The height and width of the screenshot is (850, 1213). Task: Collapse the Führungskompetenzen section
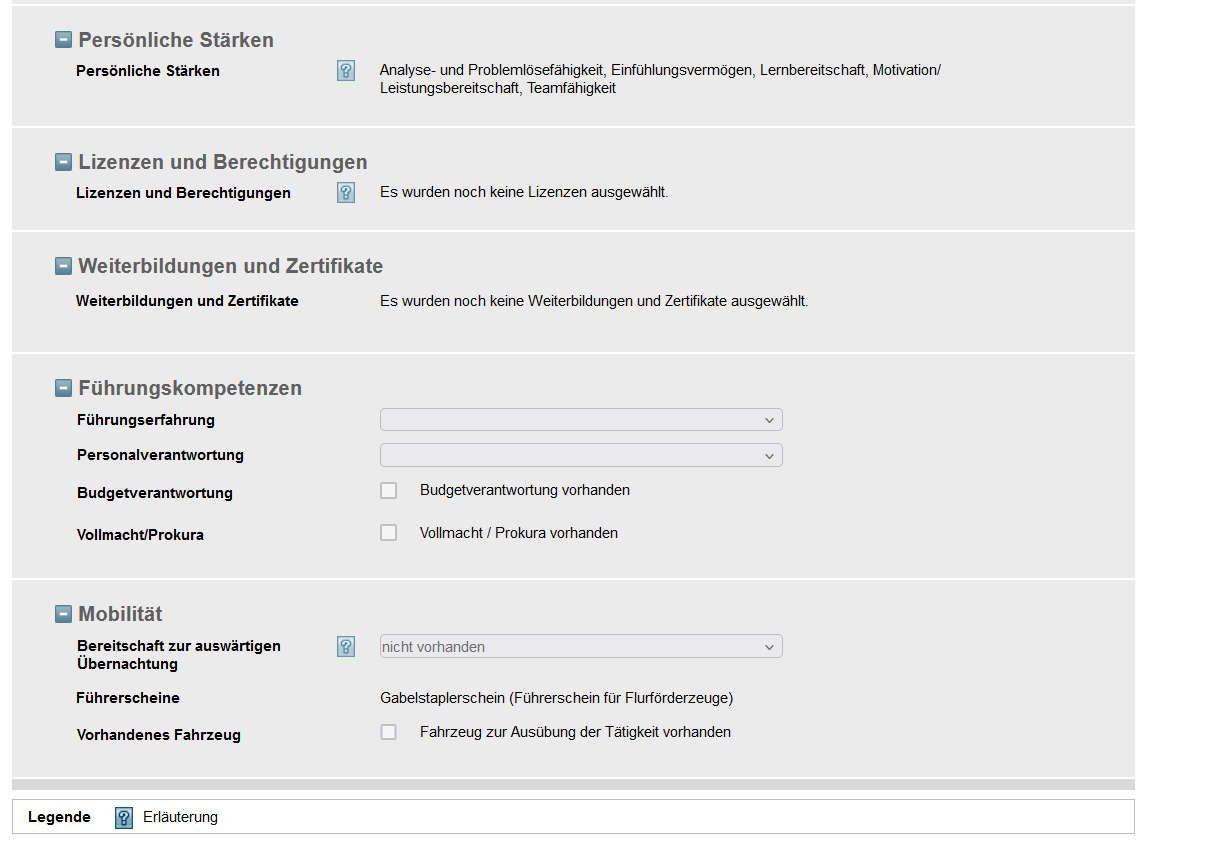pos(64,388)
